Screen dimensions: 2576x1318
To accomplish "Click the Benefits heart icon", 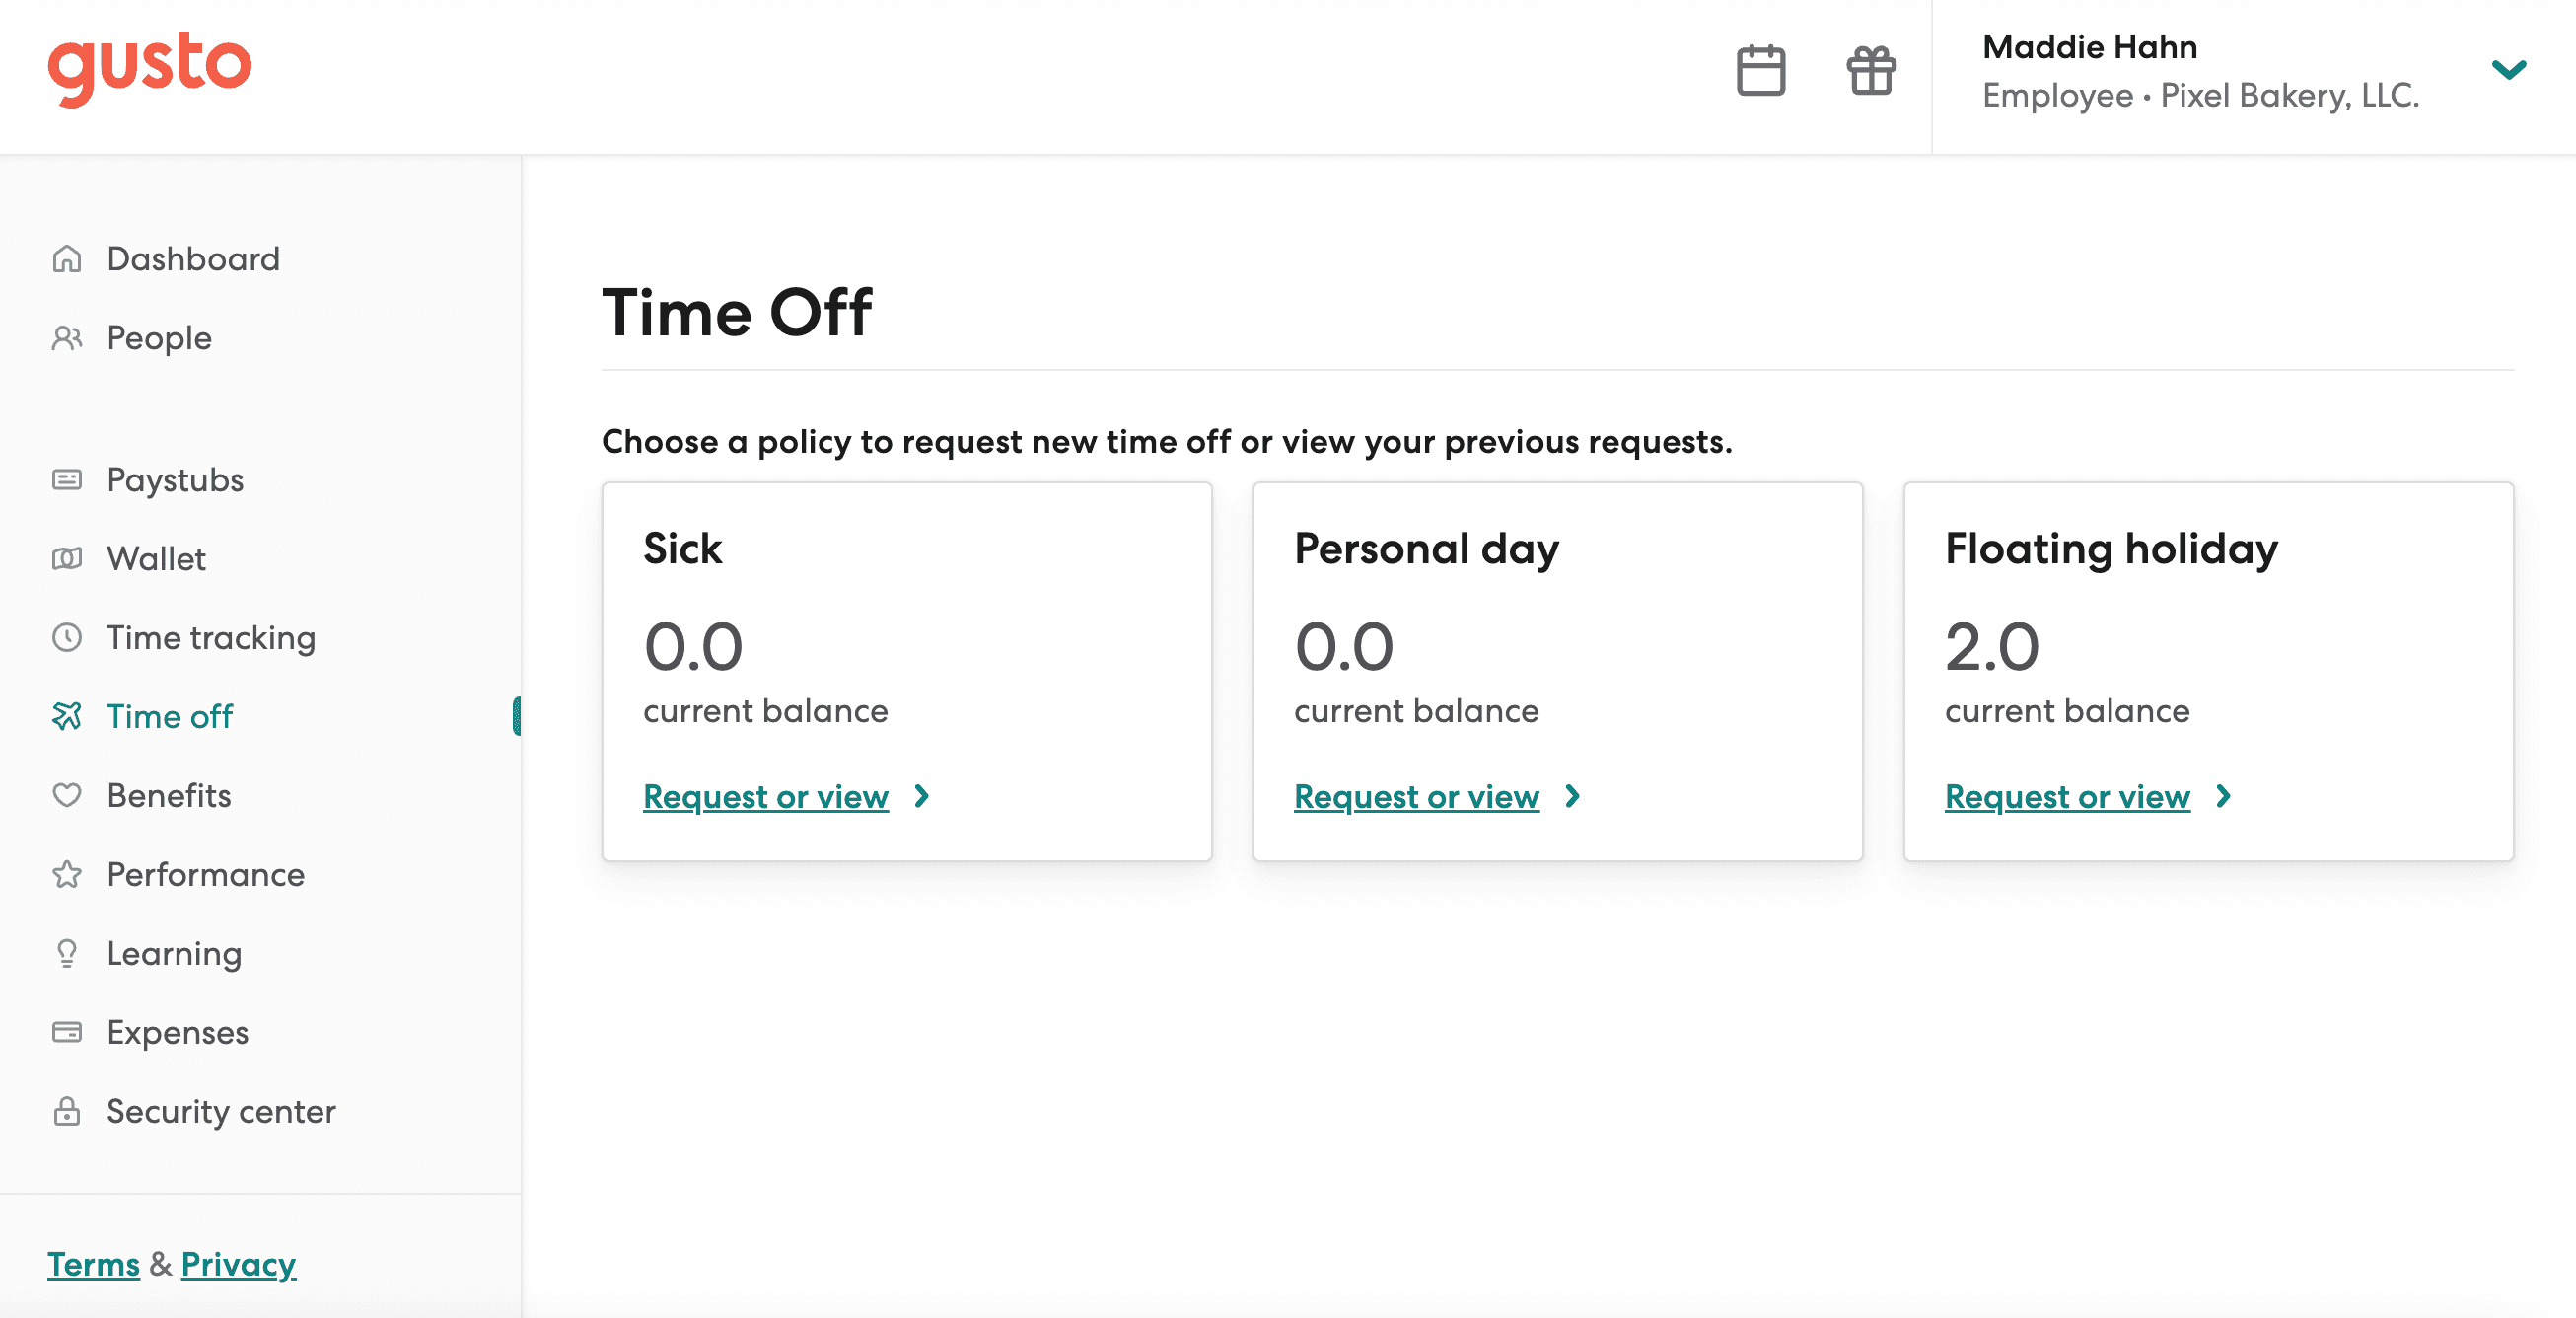I will (67, 795).
